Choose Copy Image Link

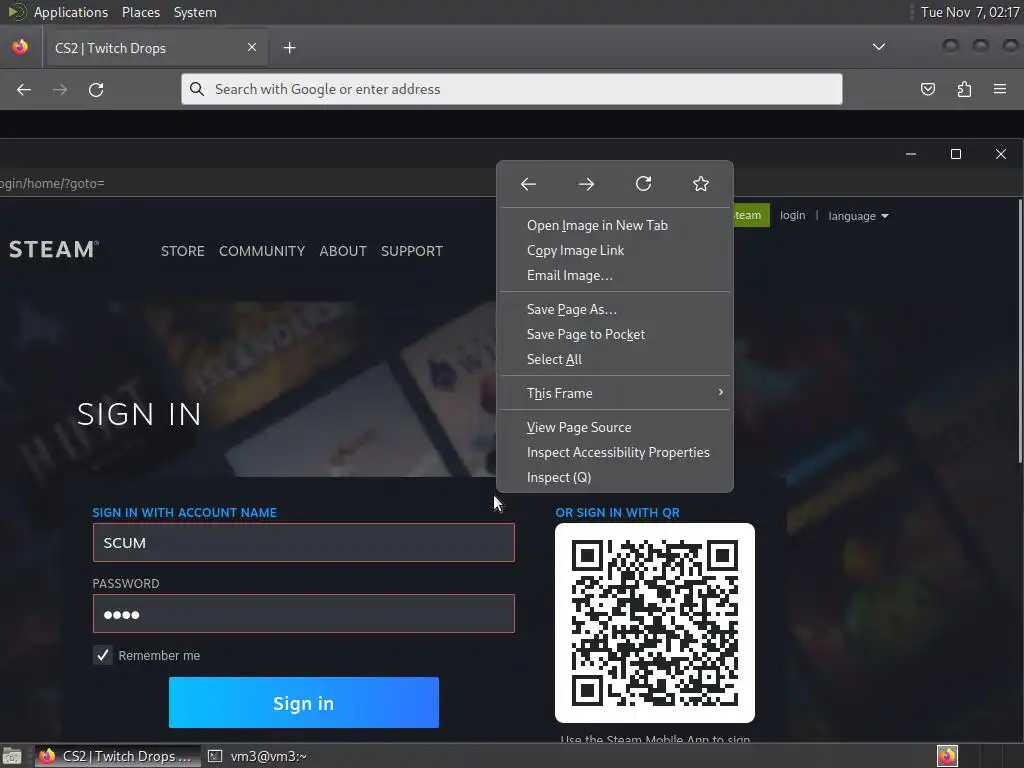(x=615, y=250)
